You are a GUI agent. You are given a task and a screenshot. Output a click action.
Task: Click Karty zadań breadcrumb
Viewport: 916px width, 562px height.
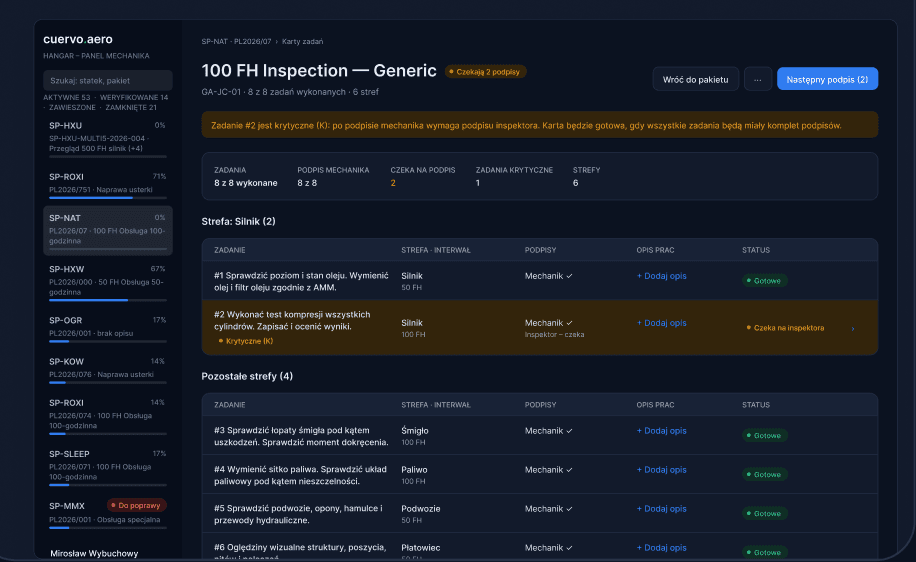click(x=303, y=41)
